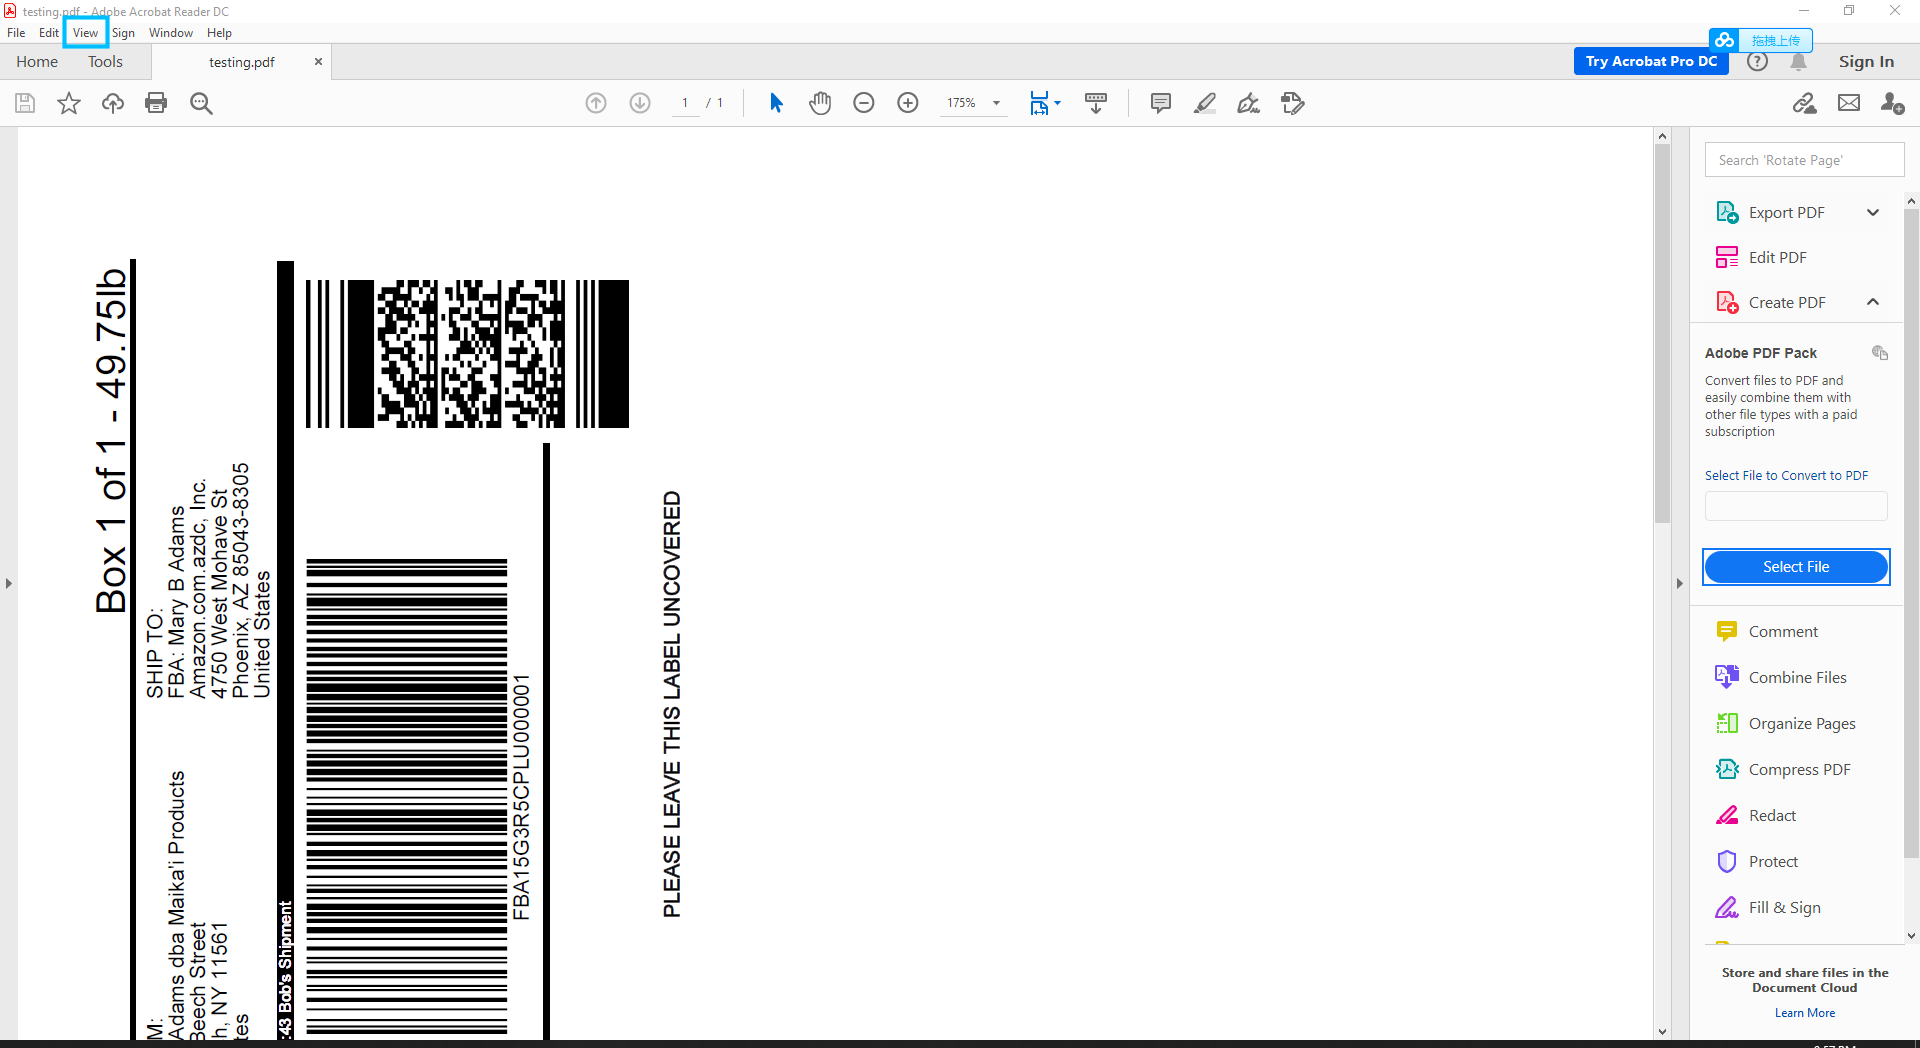Open the Comment tool
Screen dimensions: 1920x1048
pyautogui.click(x=1783, y=631)
